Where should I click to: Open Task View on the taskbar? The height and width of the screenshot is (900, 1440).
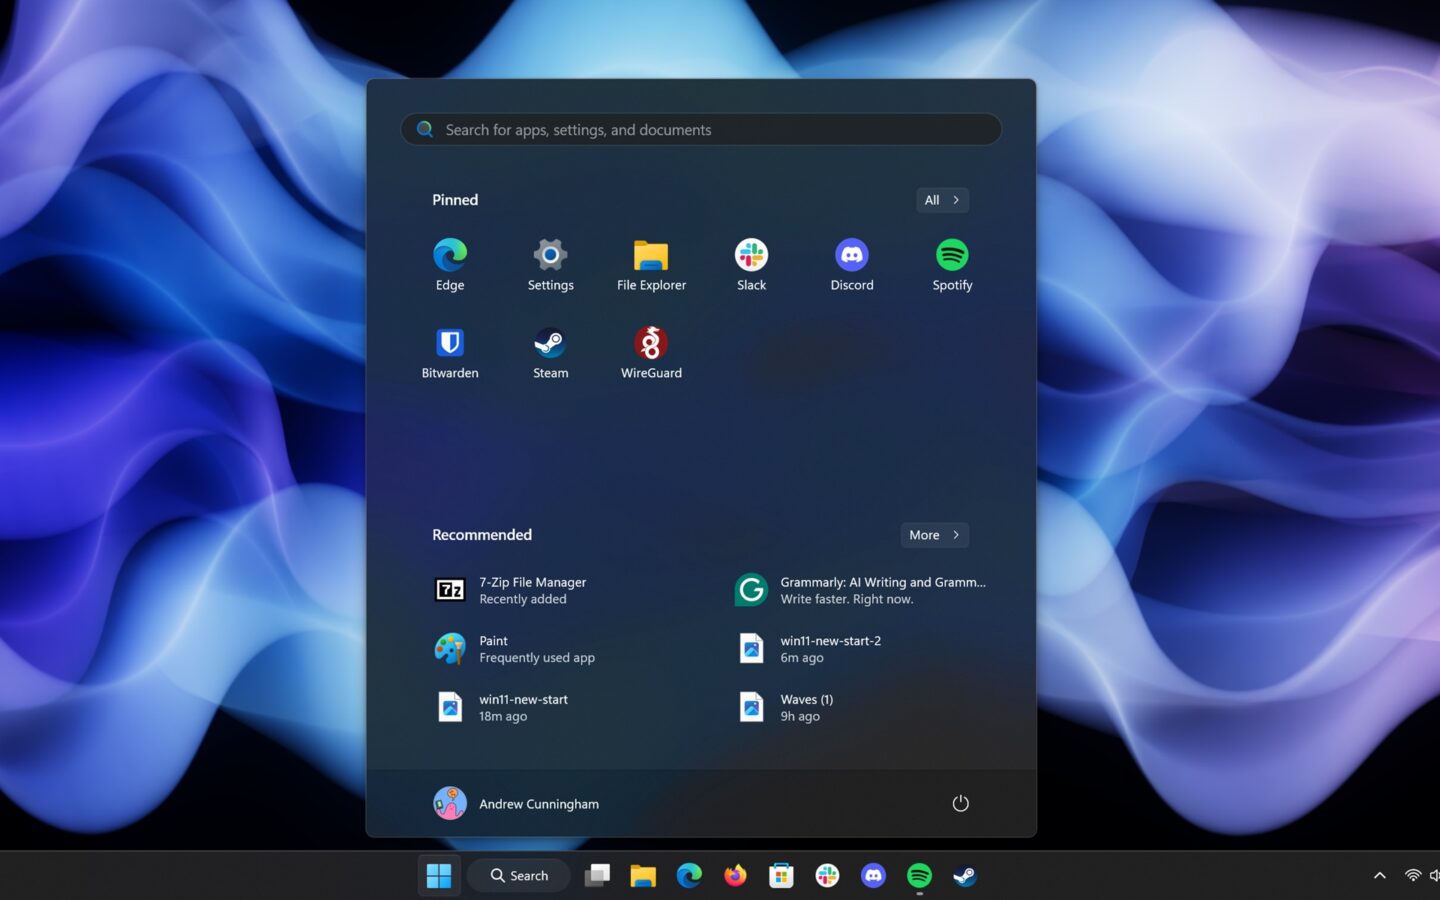click(x=597, y=875)
